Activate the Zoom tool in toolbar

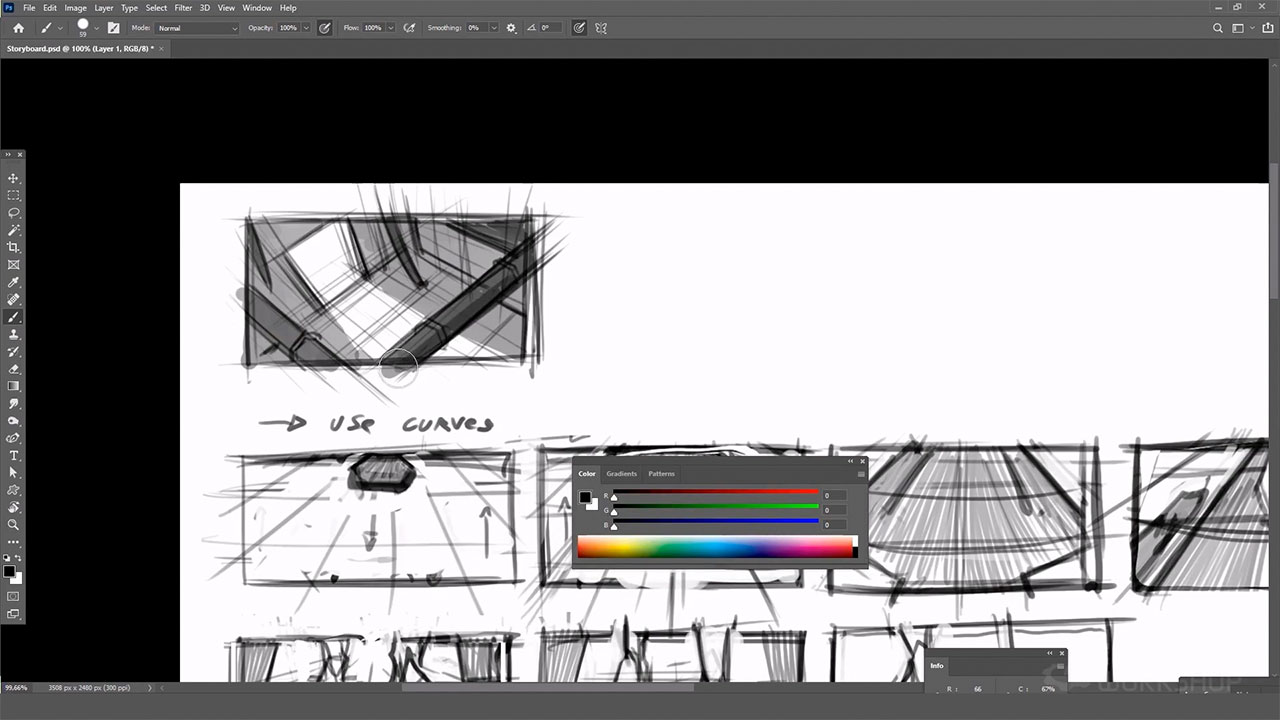(14, 524)
